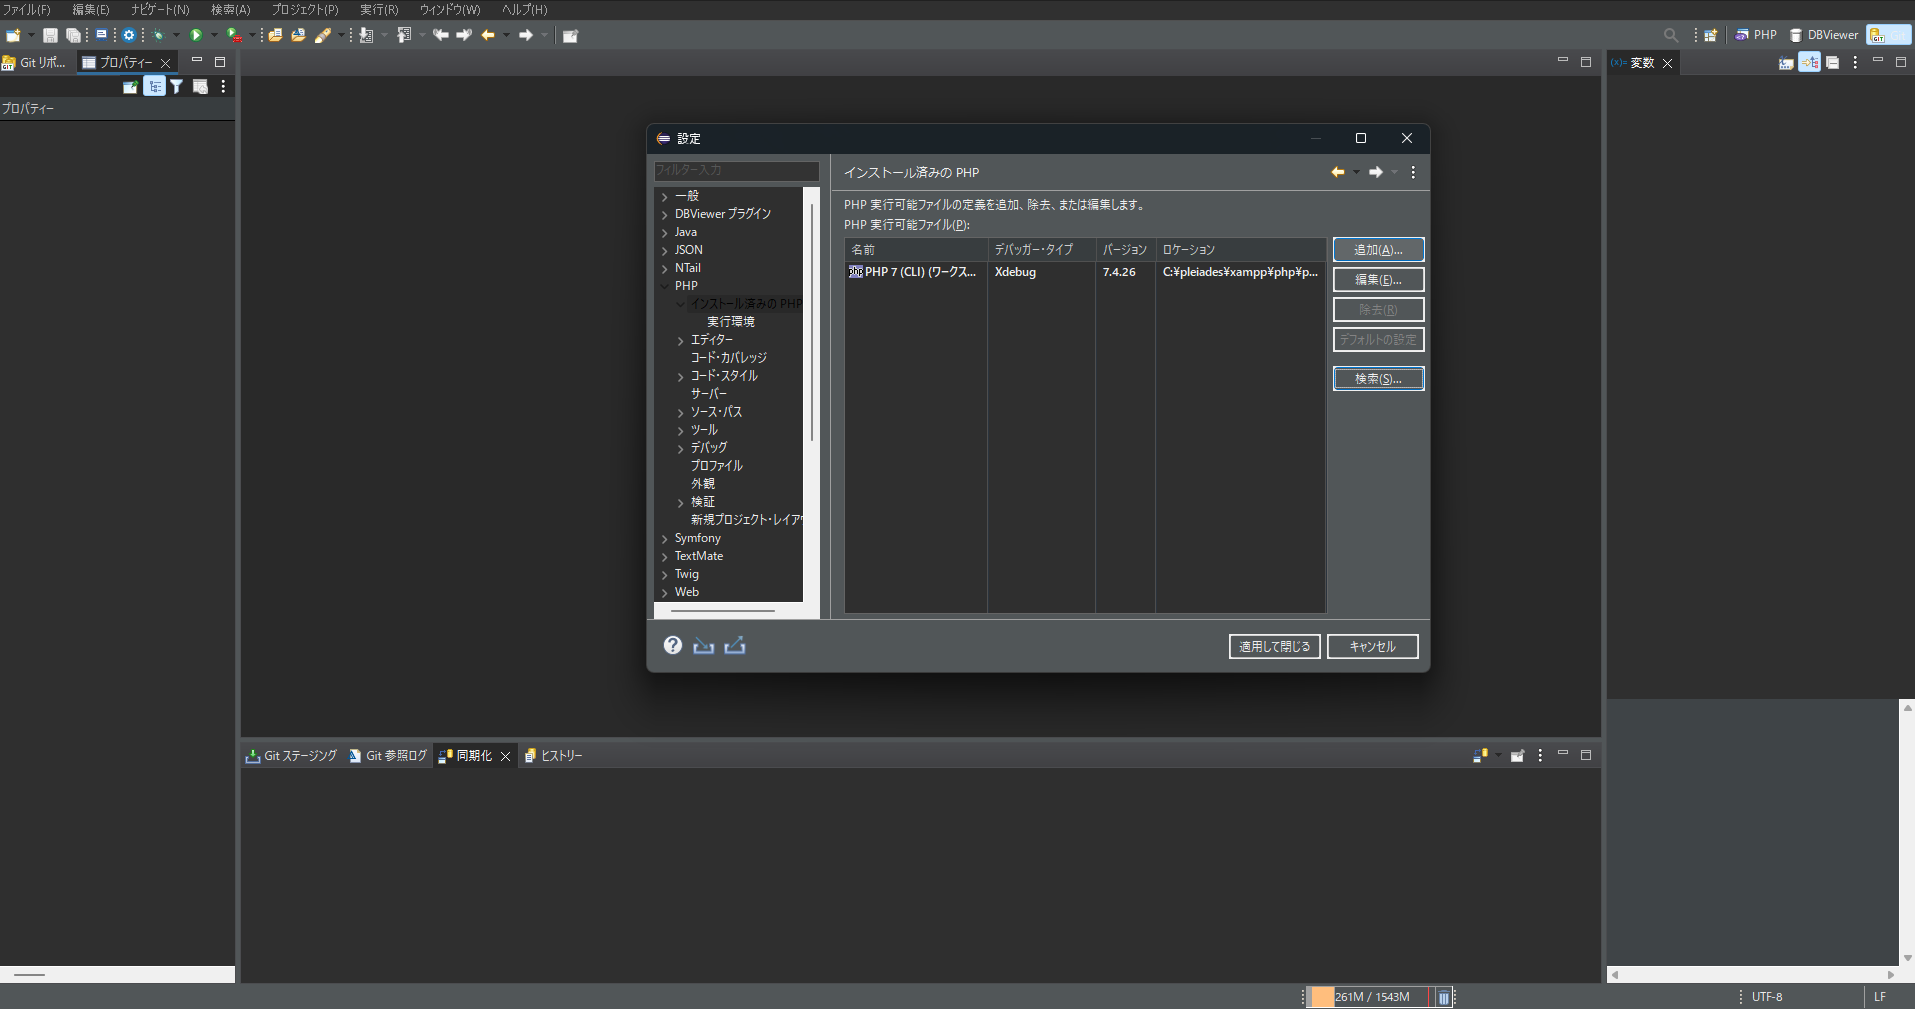Click Show Type Names icon in Variables view
Image resolution: width=1915 pixels, height=1009 pixels.
coord(1786,62)
